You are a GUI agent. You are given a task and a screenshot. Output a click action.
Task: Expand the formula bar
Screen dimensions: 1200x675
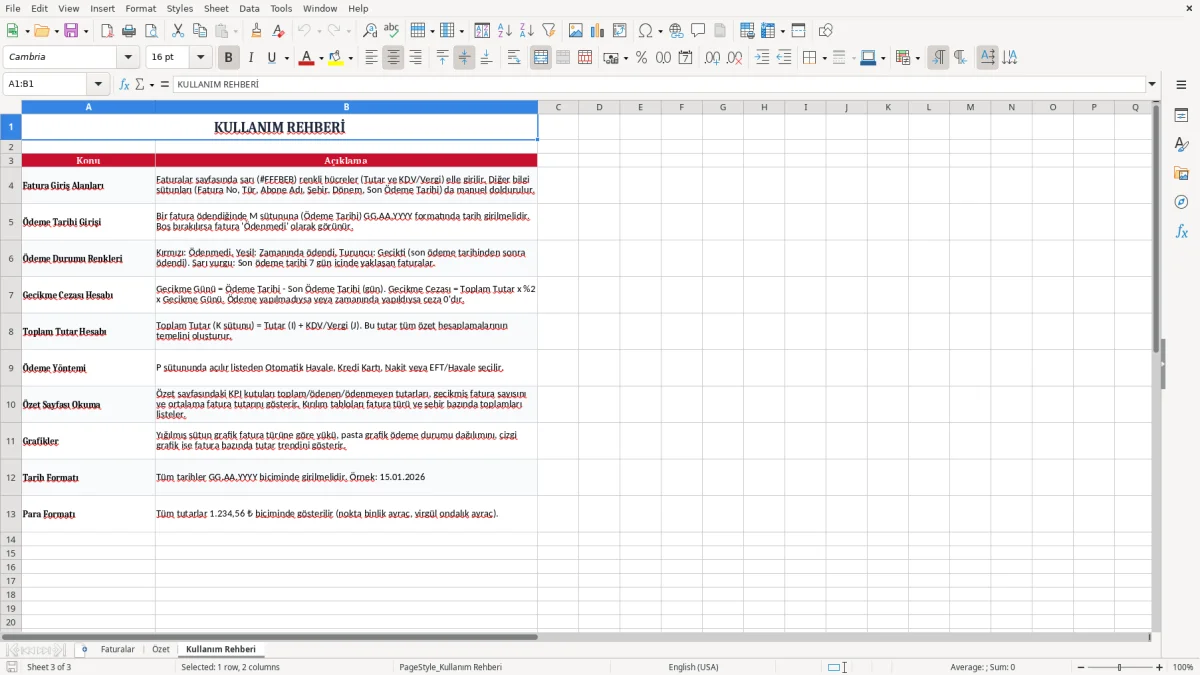(1152, 85)
